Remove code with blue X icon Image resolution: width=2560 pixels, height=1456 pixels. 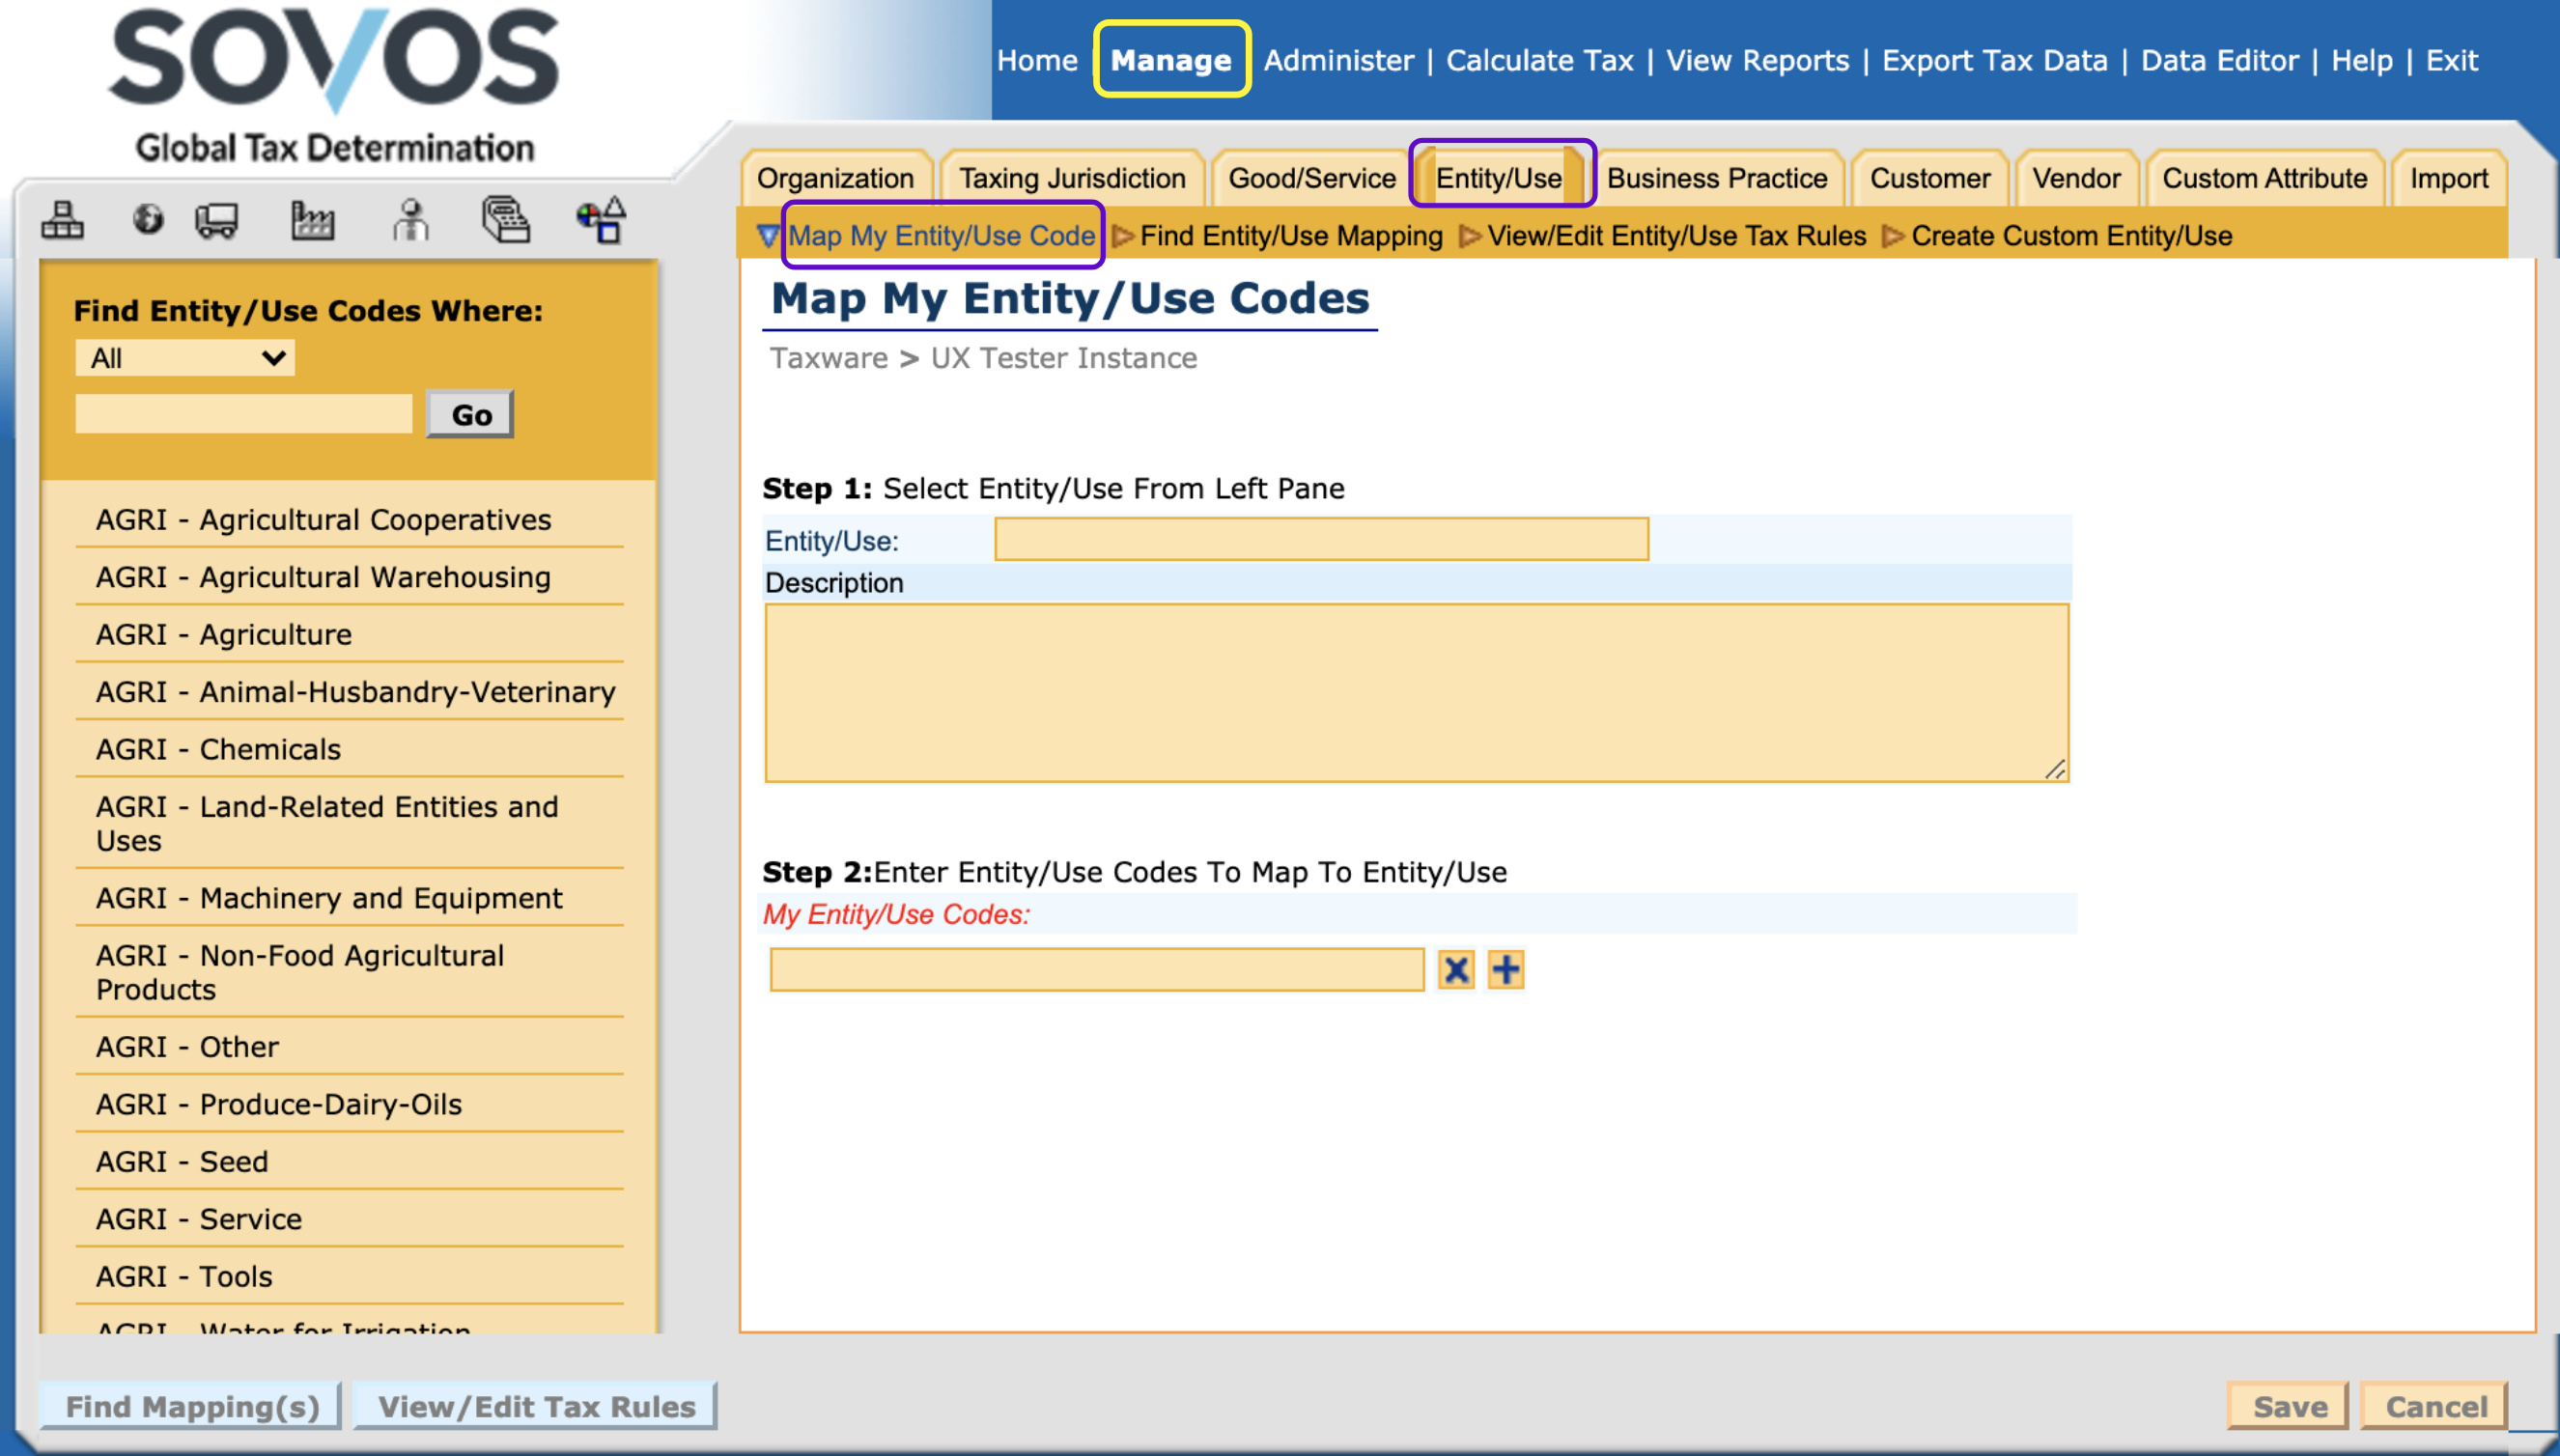pyautogui.click(x=1456, y=969)
